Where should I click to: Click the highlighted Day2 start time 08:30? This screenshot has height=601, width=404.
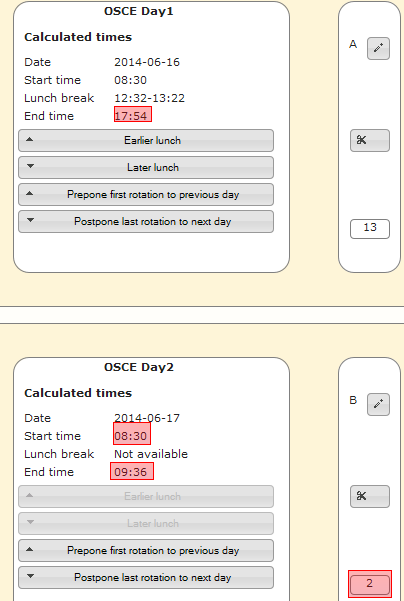point(132,434)
